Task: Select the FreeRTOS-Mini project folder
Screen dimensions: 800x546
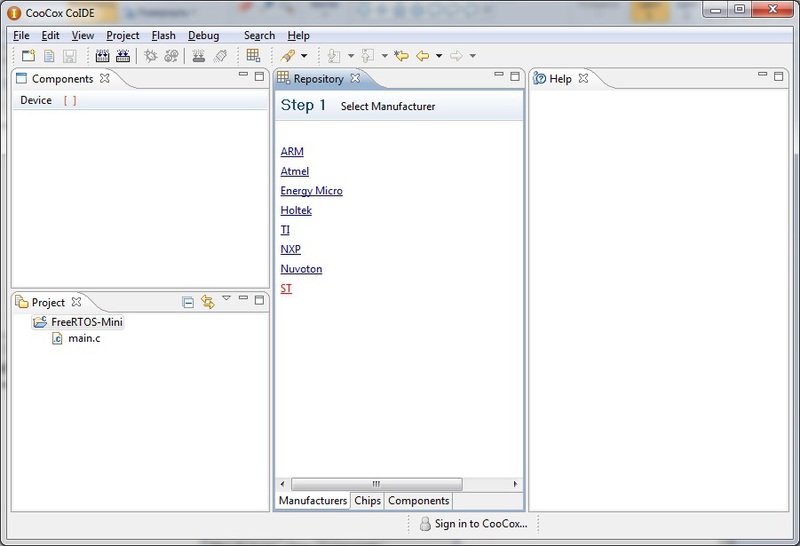Action: point(78,322)
